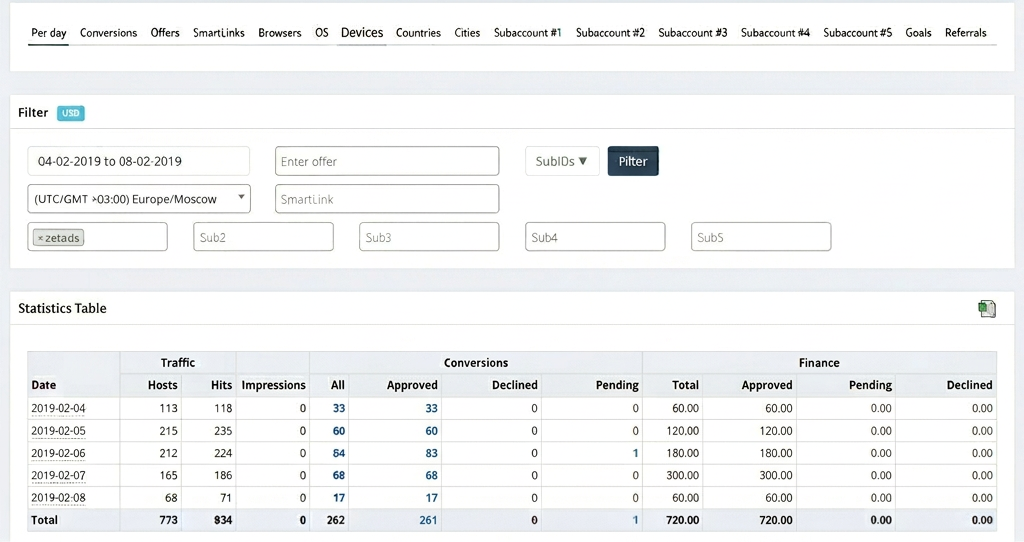Image resolution: width=1024 pixels, height=542 pixels.
Task: Click into the Sub4 field
Action: pos(595,237)
